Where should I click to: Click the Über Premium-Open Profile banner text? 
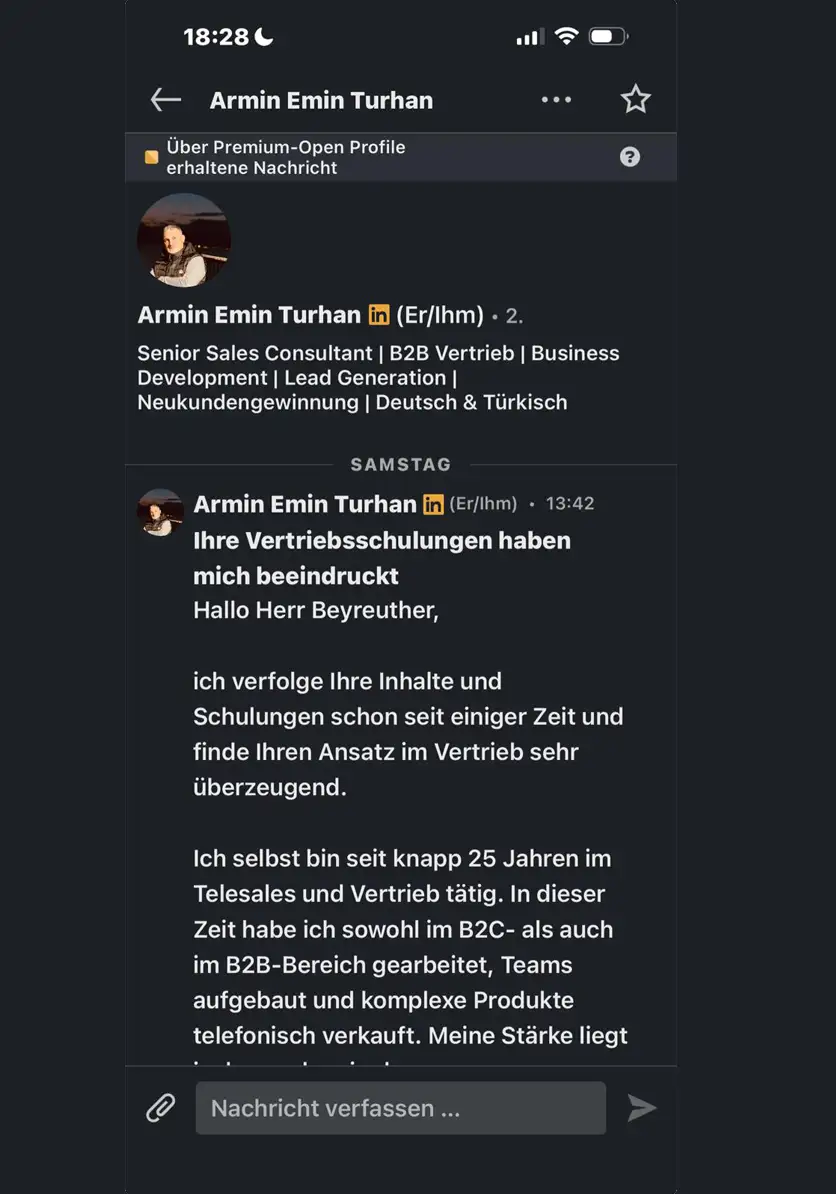[x=286, y=157]
